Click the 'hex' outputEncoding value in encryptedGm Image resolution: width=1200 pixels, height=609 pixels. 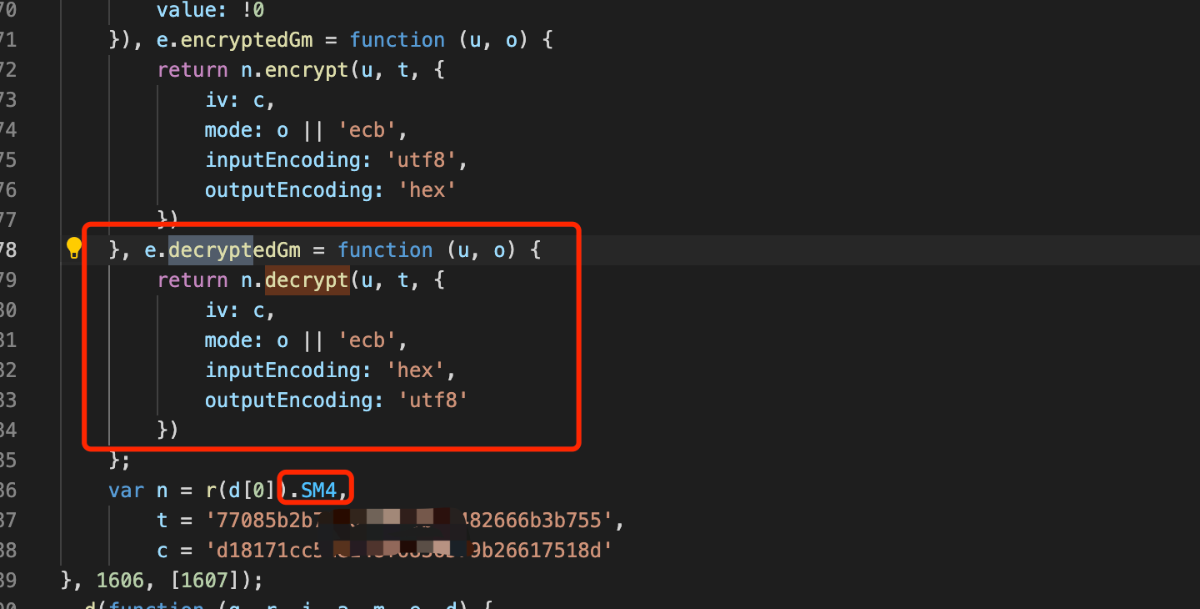422,190
